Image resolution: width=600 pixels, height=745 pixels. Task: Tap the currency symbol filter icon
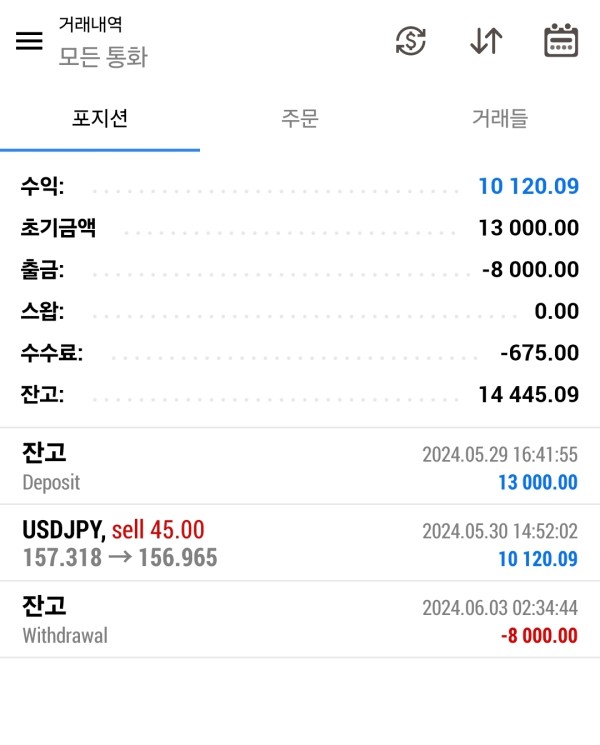[411, 41]
